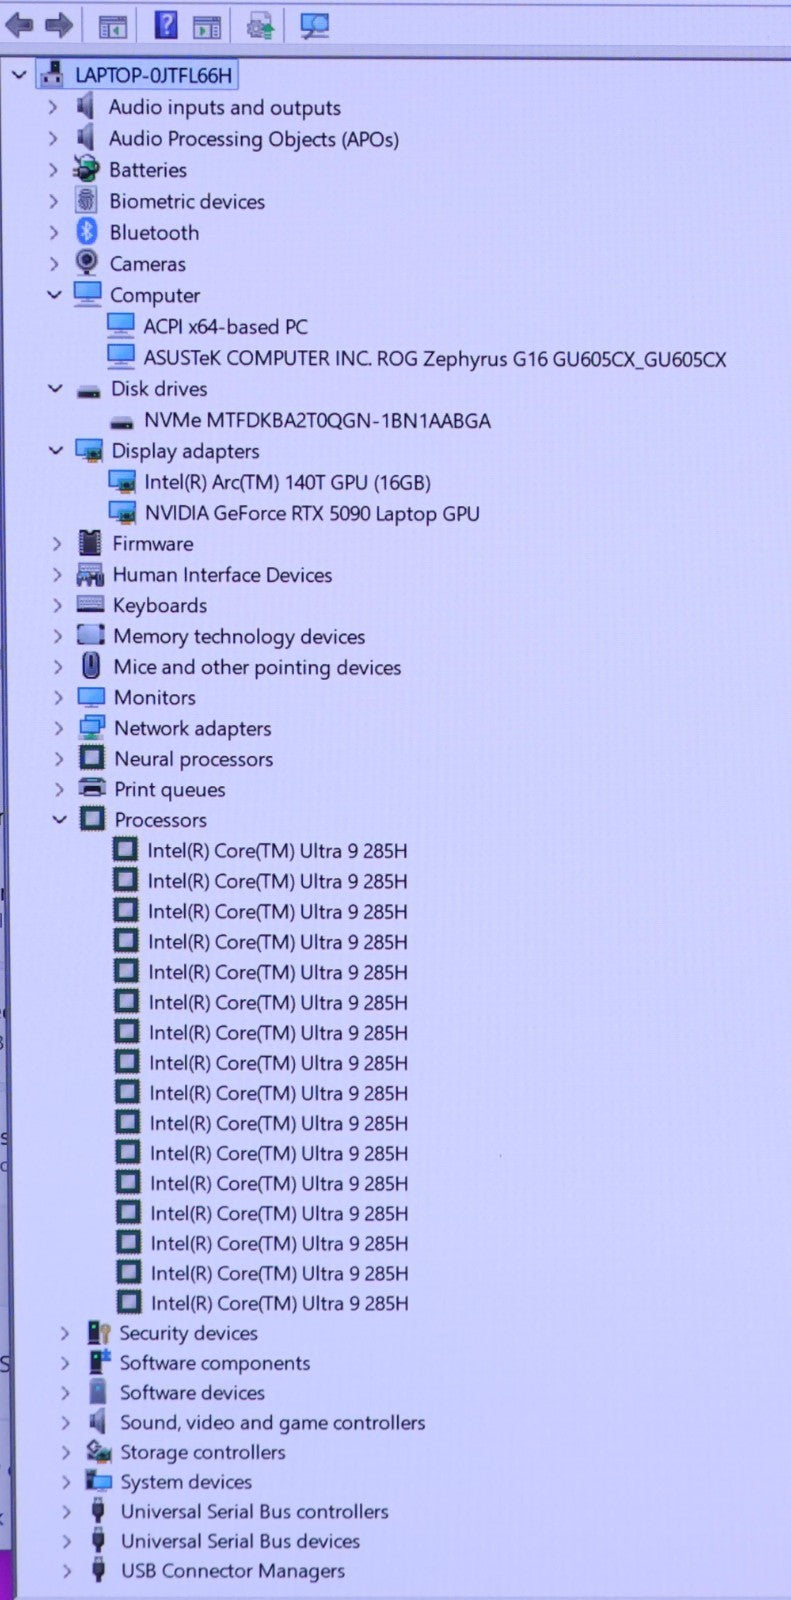This screenshot has width=791, height=1600.
Task: Open the Help toolbar icon
Action: 166,25
